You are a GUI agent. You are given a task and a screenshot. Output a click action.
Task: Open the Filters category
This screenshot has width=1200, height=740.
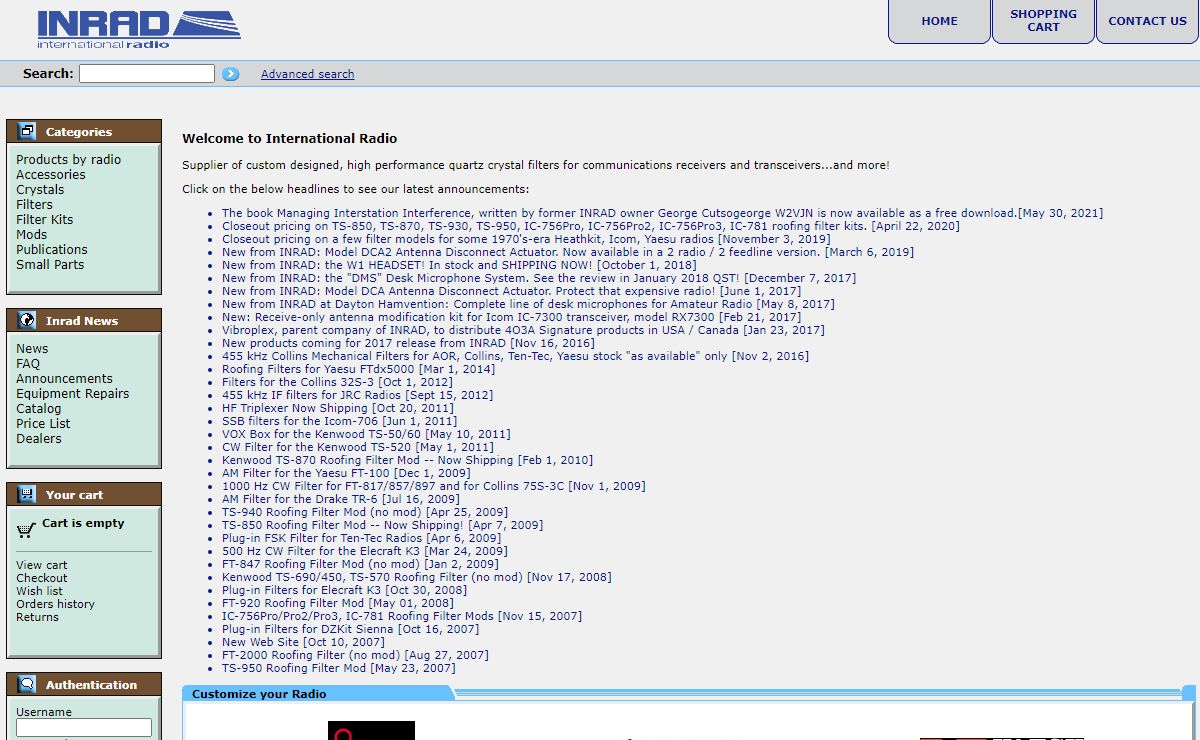pos(34,205)
